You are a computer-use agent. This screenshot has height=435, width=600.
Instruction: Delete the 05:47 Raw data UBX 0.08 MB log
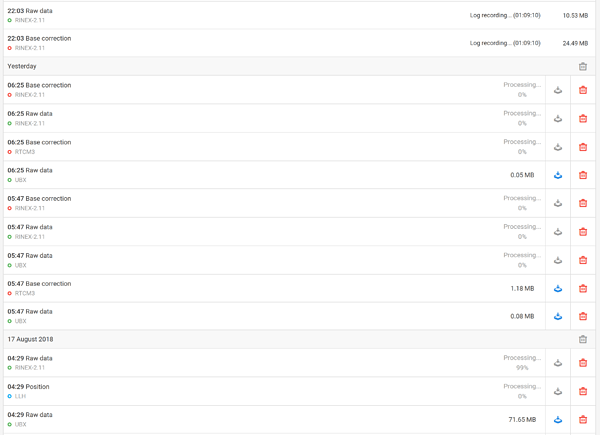coord(583,316)
